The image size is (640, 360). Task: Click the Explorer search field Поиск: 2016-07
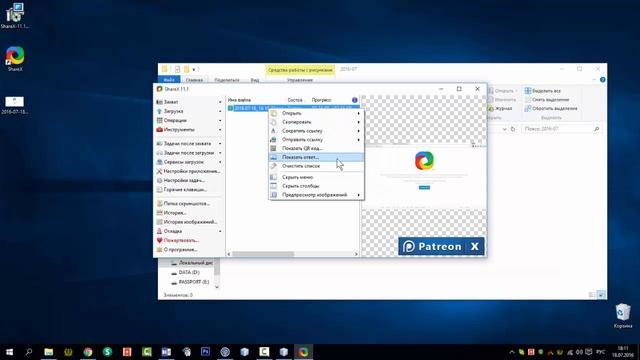pyautogui.click(x=562, y=129)
